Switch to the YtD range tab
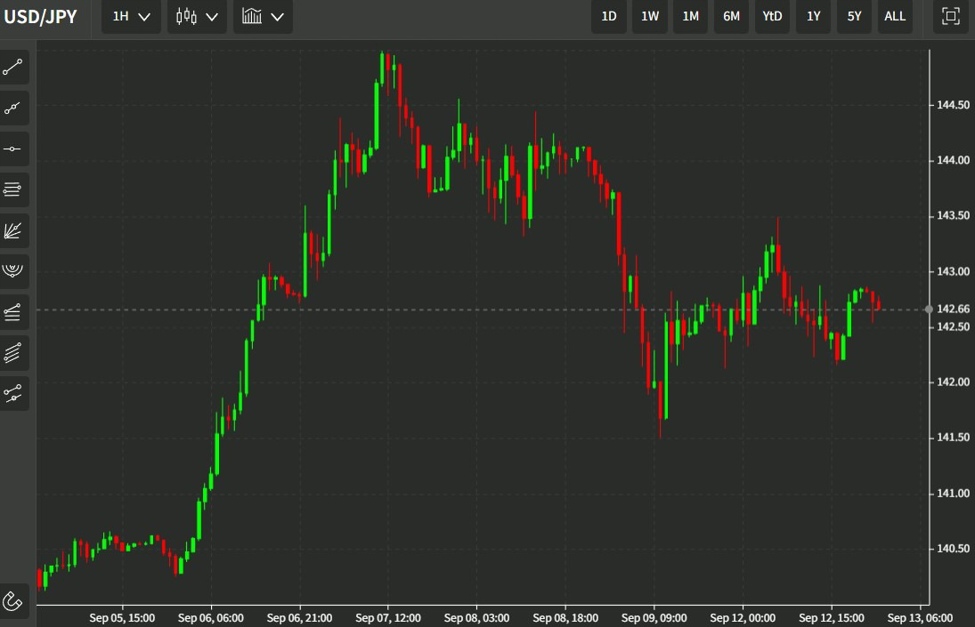975x627 pixels. point(771,16)
